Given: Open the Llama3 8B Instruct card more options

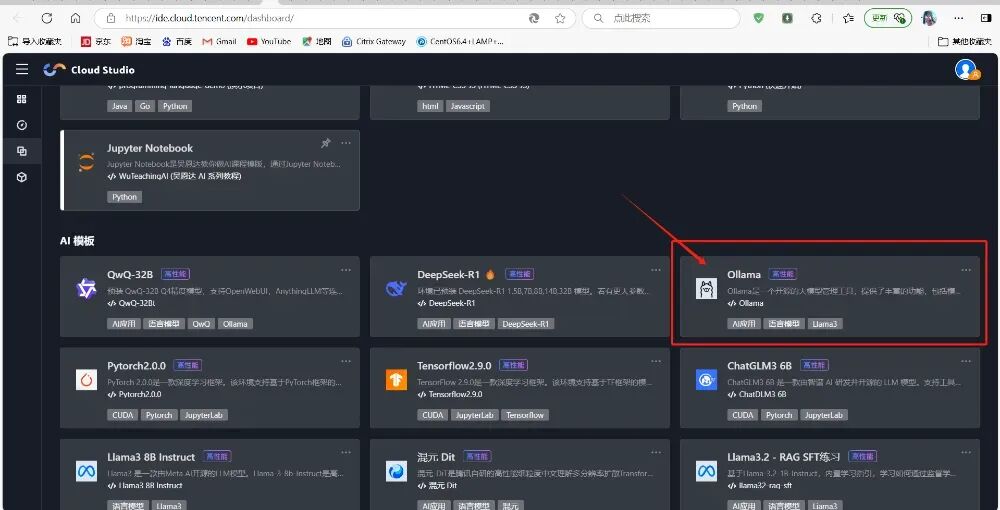Looking at the screenshot, I should (x=346, y=453).
